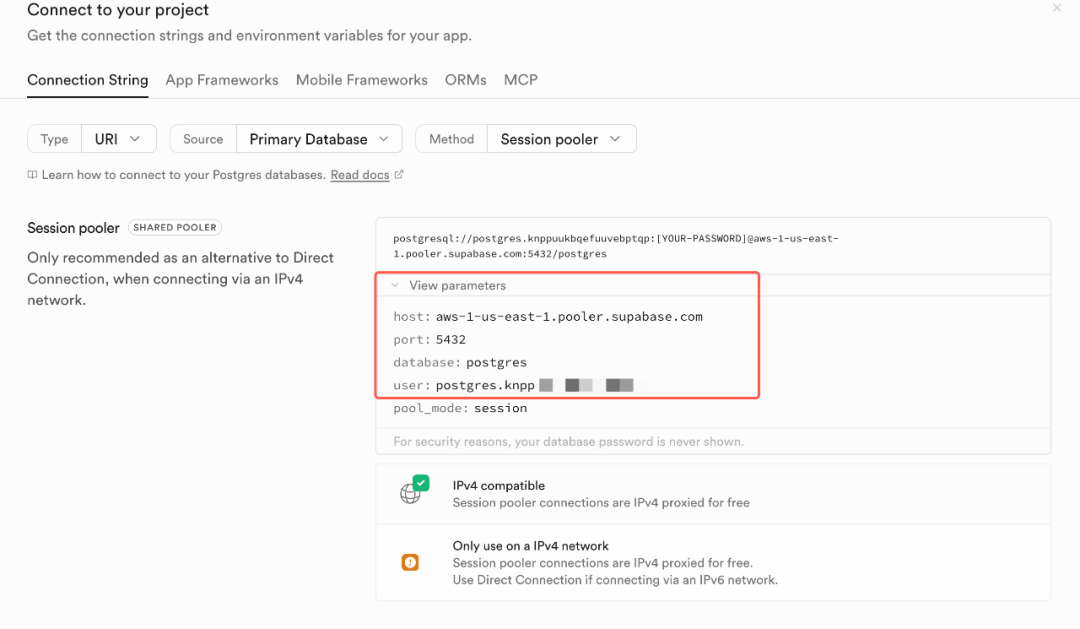
Task: Open the Read docs link
Action: [x=360, y=175]
